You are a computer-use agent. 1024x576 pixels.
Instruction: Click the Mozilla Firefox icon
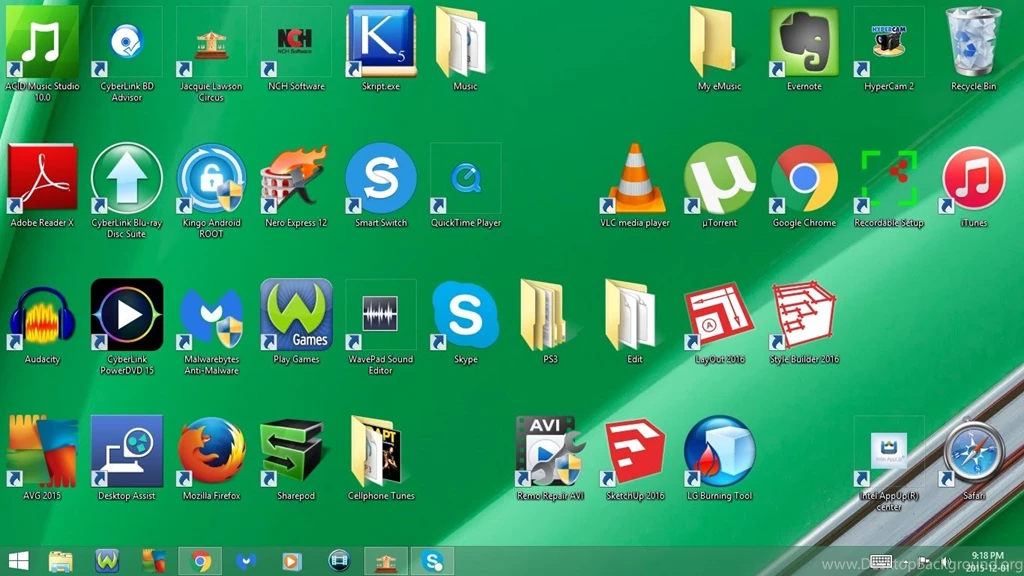pyautogui.click(x=211, y=452)
